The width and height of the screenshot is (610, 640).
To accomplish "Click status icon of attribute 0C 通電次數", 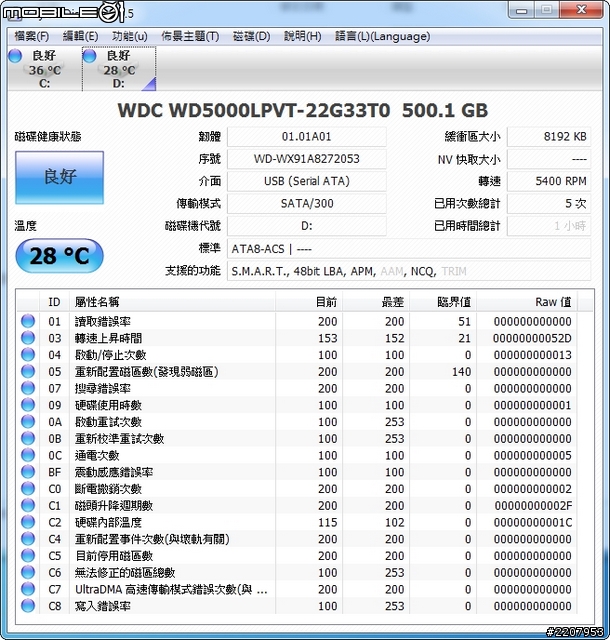I will [x=28, y=455].
